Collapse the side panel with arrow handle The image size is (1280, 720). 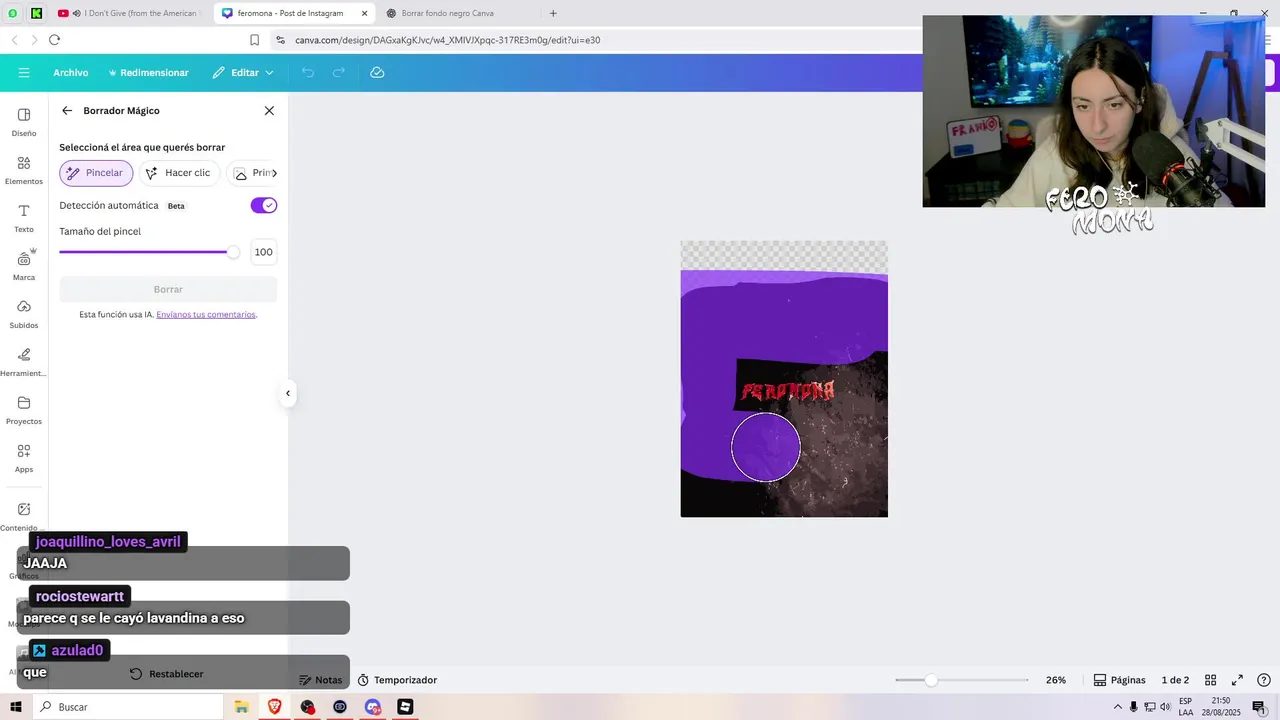pyautogui.click(x=288, y=393)
